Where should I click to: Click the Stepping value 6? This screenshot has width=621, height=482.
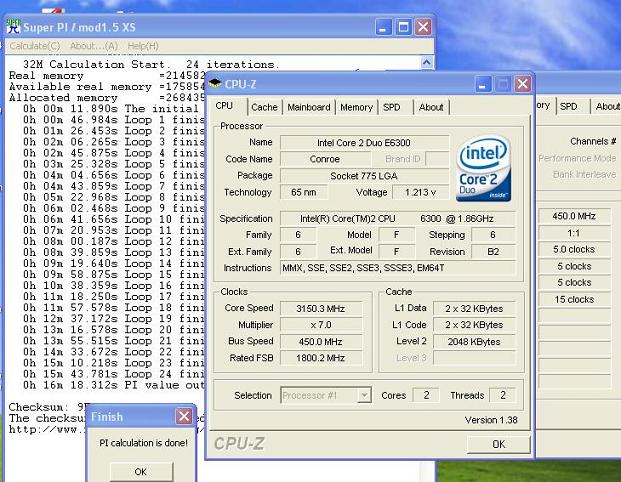click(493, 235)
